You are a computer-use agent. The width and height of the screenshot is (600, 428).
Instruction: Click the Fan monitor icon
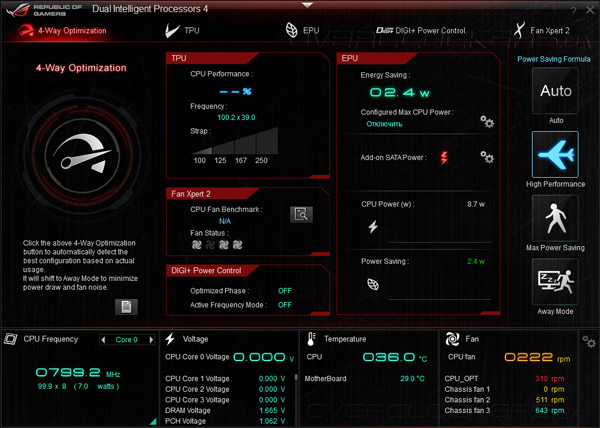point(452,339)
